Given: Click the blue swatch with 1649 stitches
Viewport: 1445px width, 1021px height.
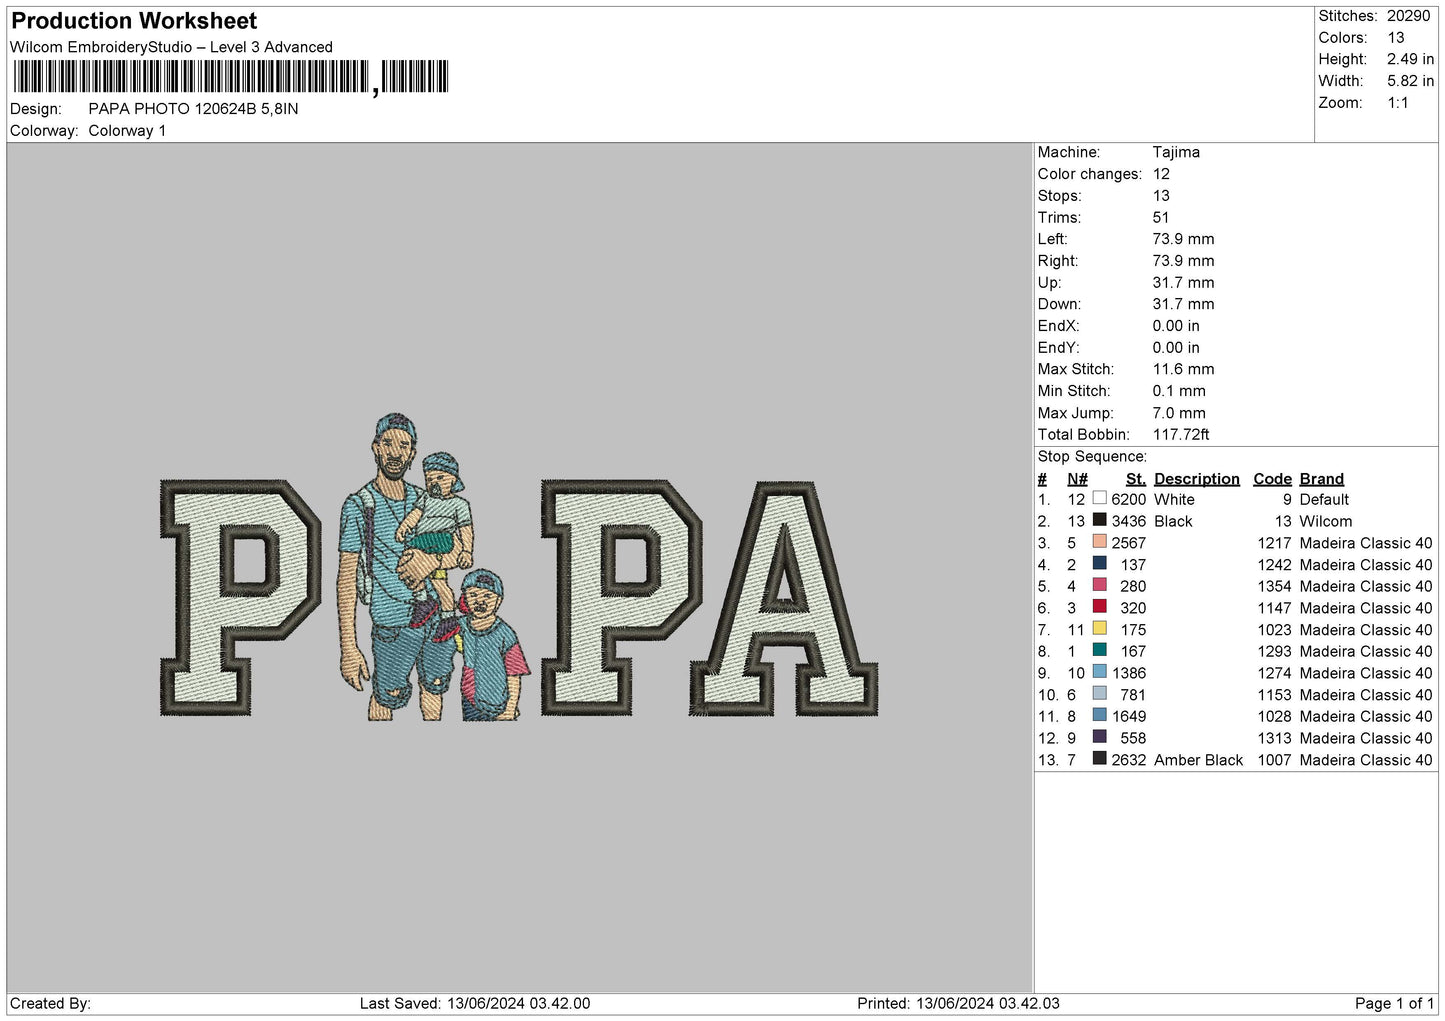Looking at the screenshot, I should (x=1099, y=716).
